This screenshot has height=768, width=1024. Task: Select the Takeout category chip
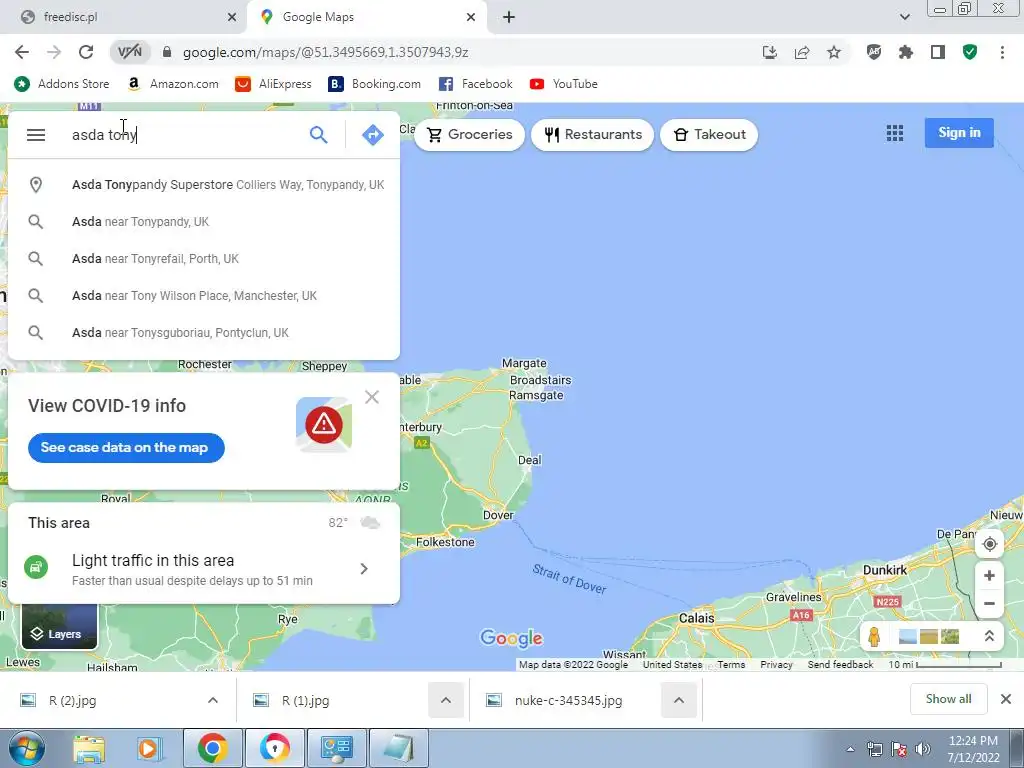click(x=709, y=135)
